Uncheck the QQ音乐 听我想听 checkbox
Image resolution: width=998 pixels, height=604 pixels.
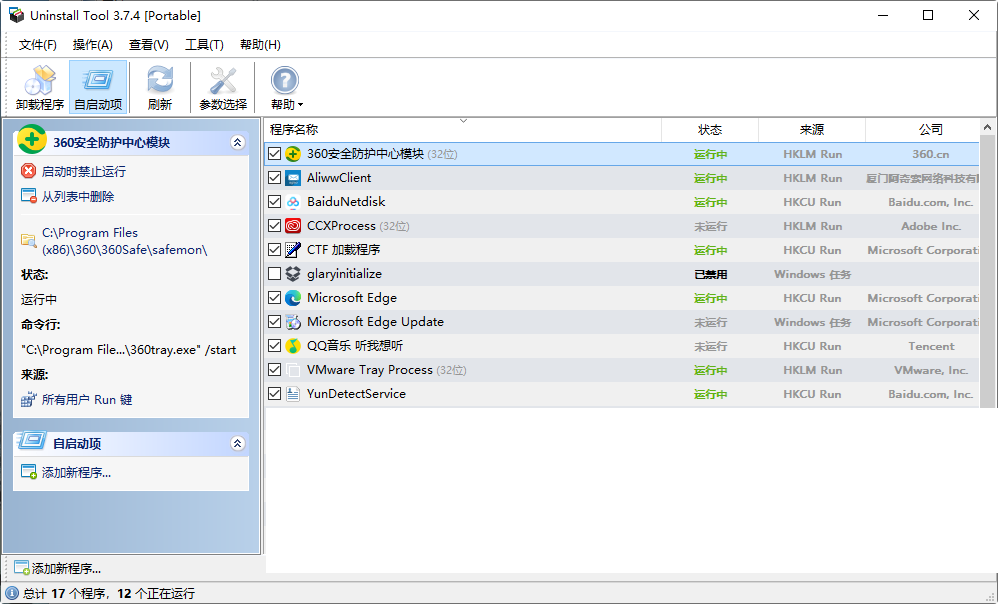point(274,346)
